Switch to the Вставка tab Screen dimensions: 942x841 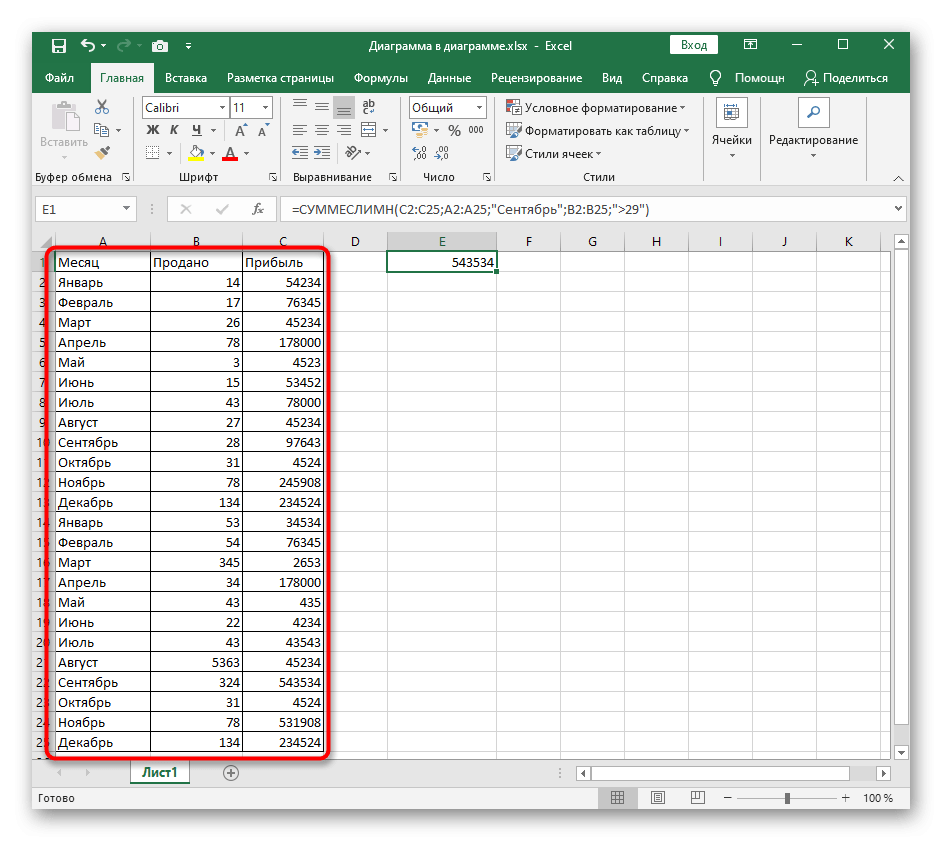tap(186, 78)
